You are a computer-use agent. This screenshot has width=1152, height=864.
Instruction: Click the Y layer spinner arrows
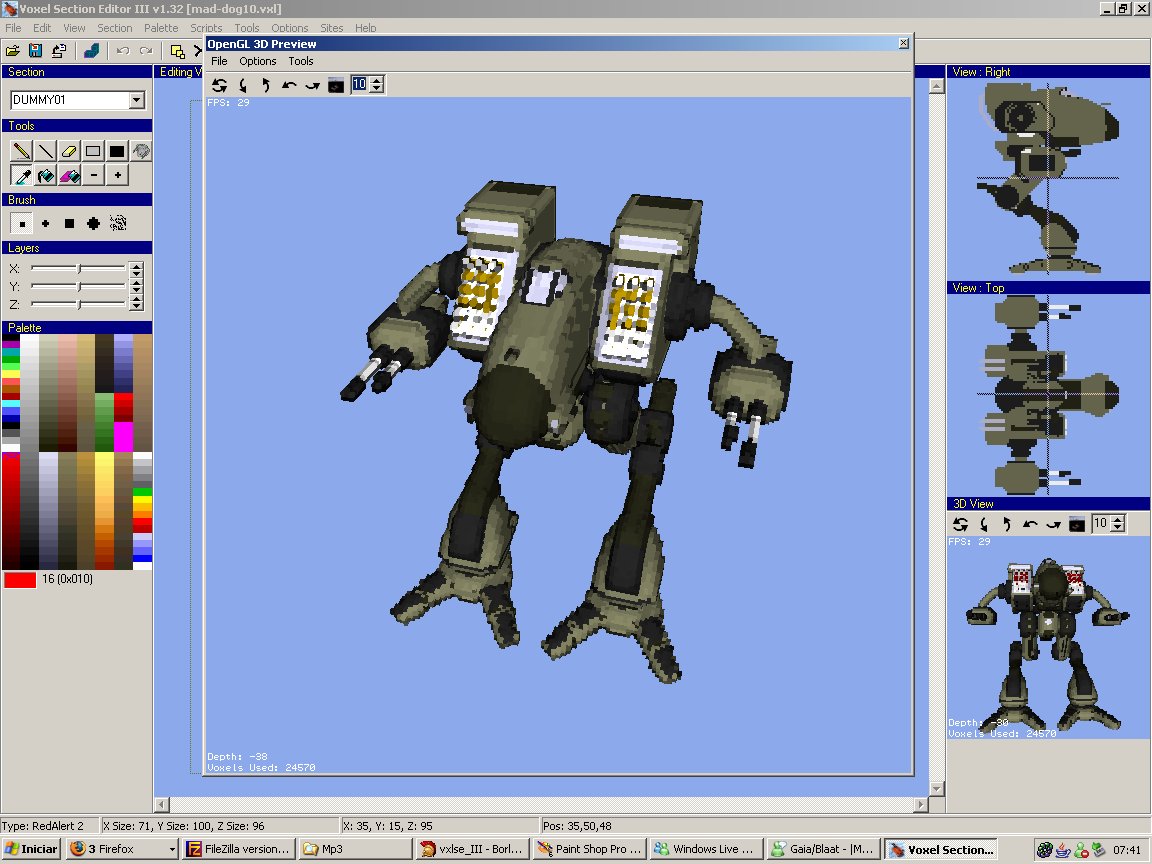tap(136, 287)
